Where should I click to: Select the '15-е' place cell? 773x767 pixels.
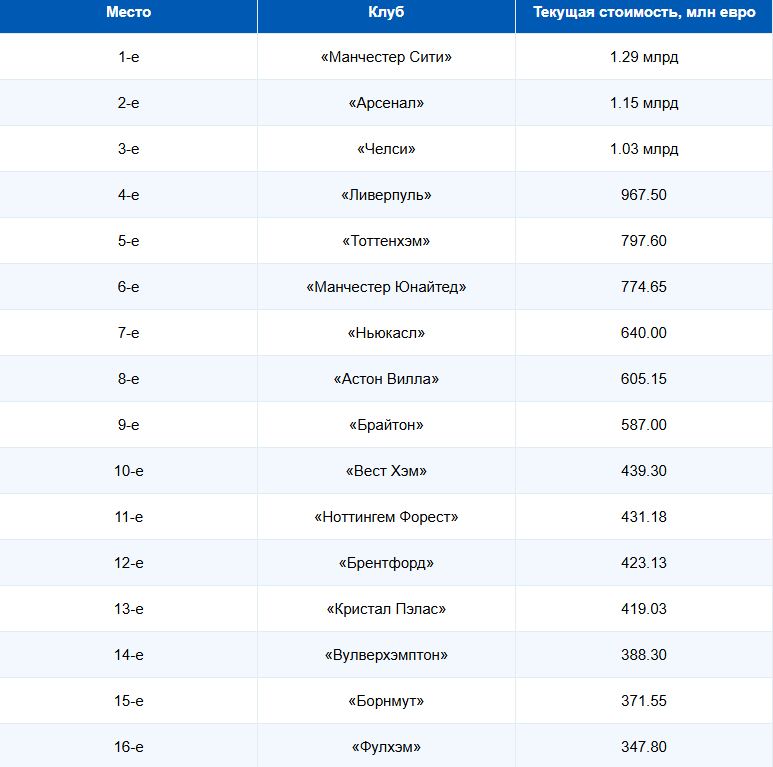click(128, 700)
